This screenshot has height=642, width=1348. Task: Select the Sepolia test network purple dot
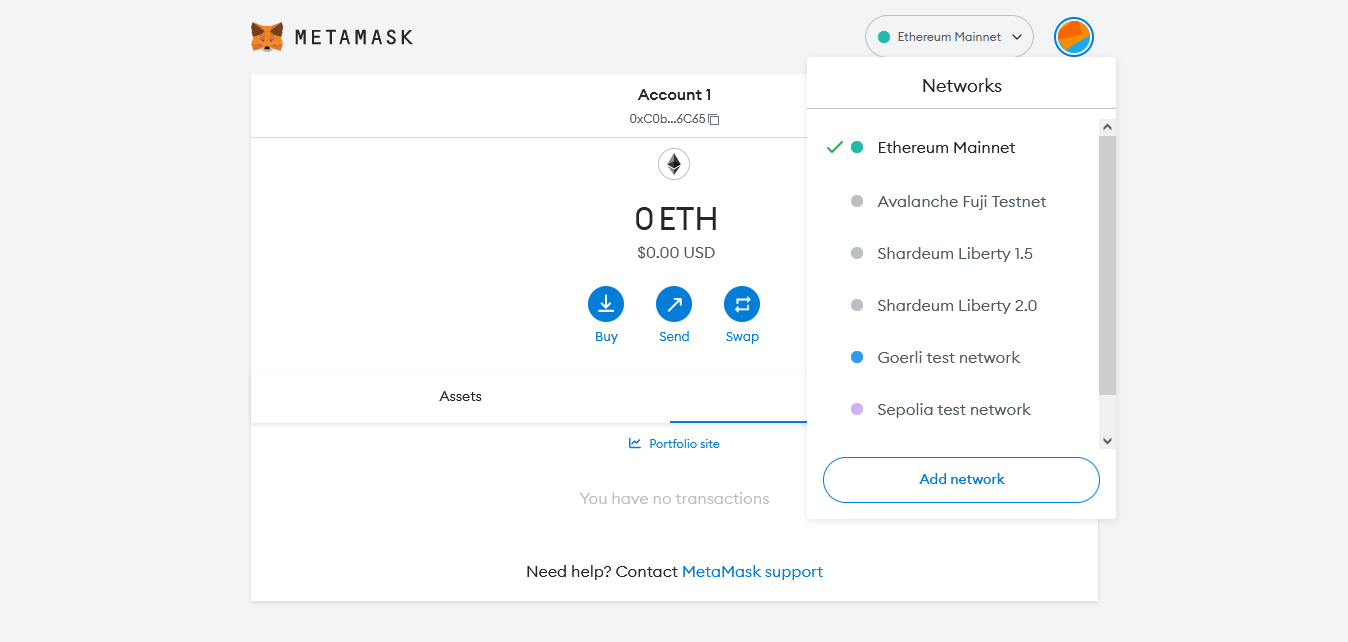click(x=856, y=410)
